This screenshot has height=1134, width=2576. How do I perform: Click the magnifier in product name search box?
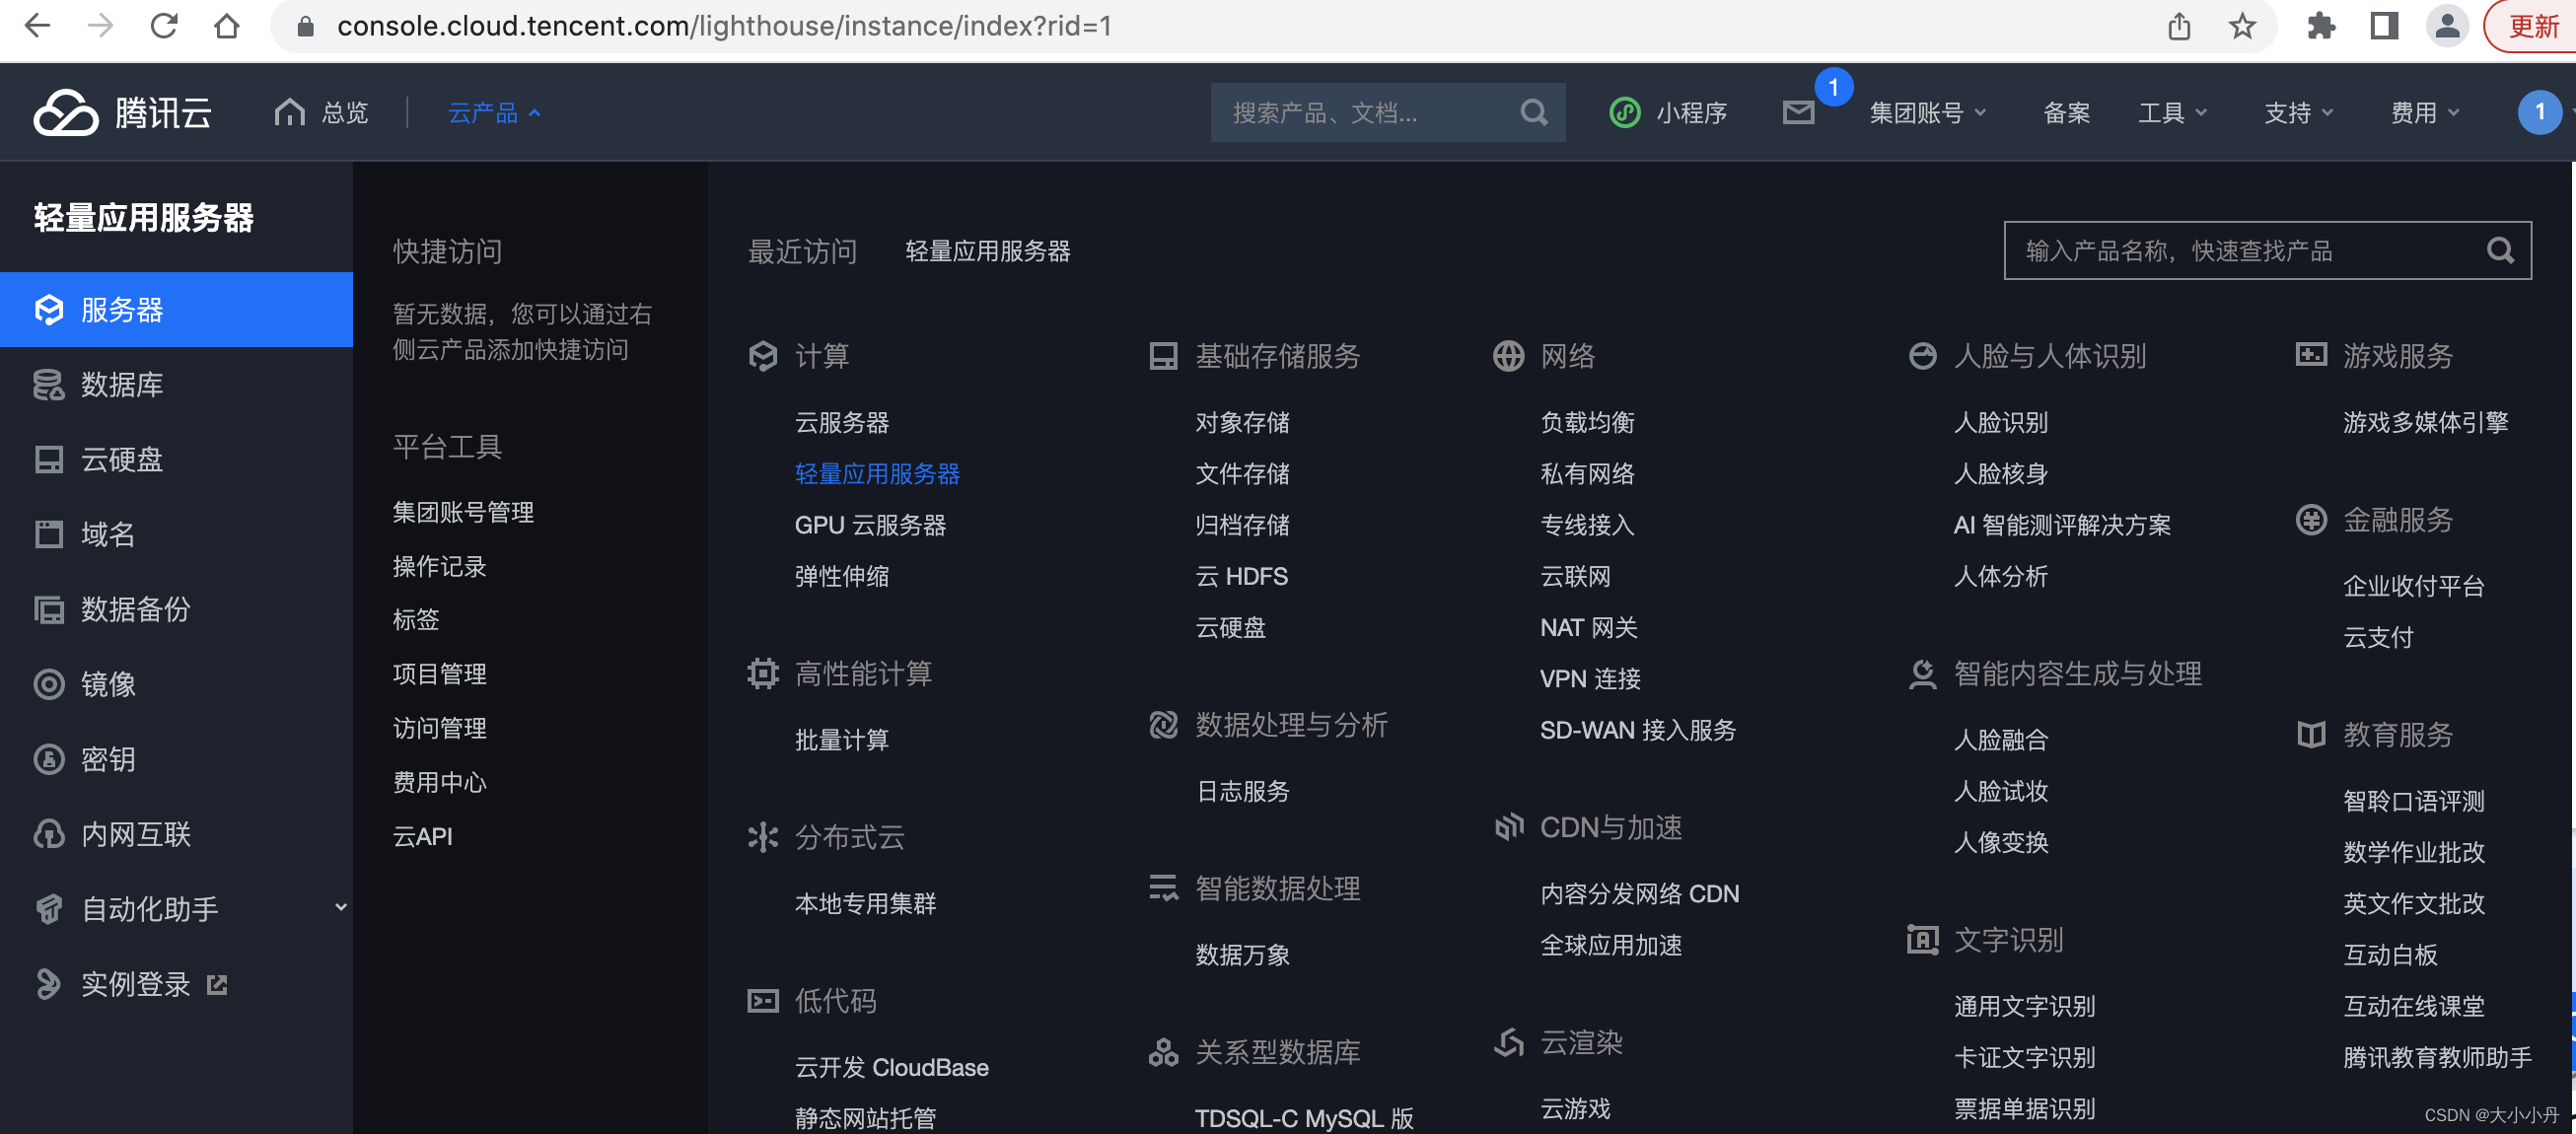[x=2500, y=250]
